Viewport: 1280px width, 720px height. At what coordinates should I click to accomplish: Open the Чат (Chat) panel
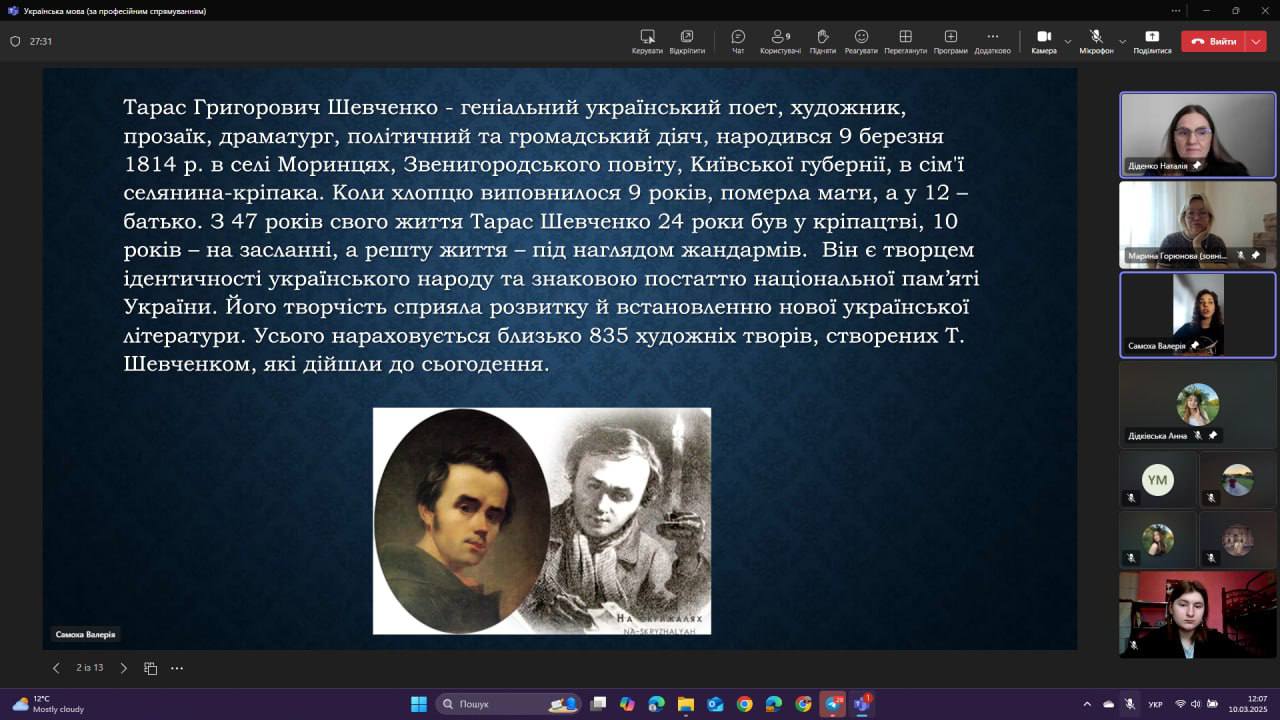click(x=738, y=41)
